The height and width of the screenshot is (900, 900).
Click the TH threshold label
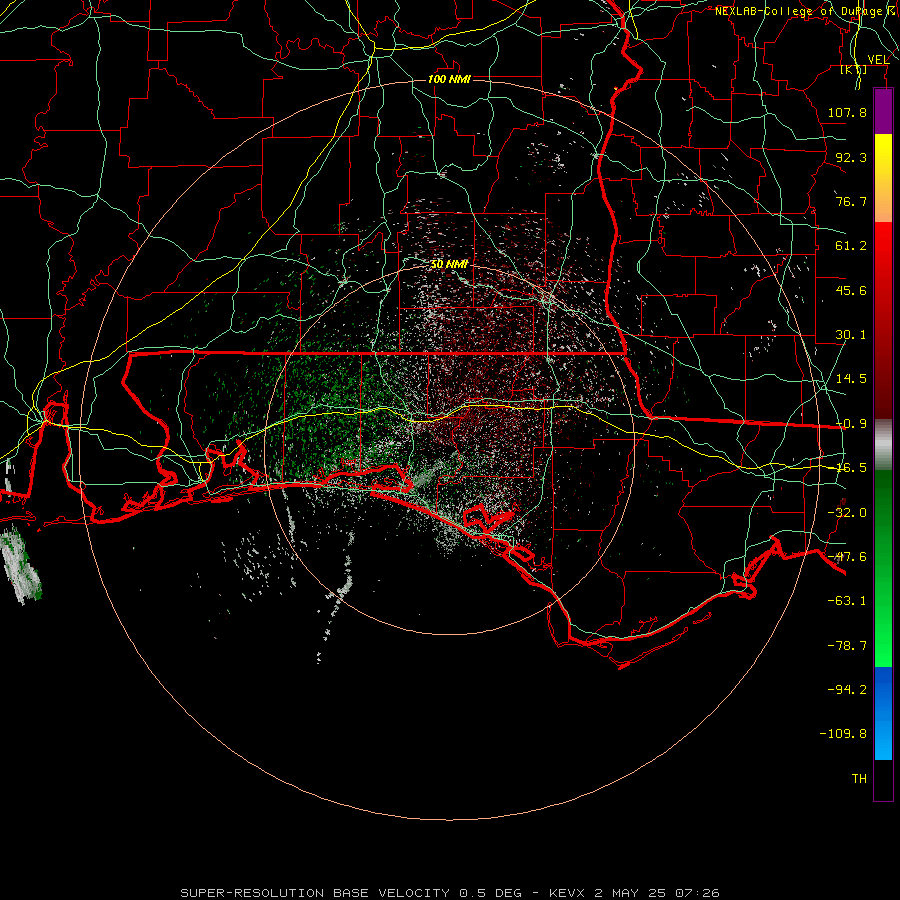pos(859,779)
